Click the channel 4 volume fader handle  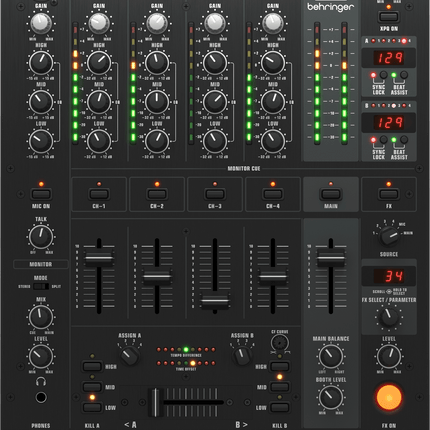[x=273, y=277]
